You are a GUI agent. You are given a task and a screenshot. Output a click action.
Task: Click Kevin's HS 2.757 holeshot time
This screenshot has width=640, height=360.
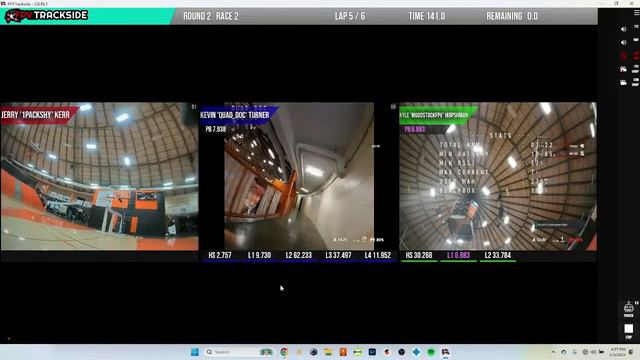coord(220,256)
